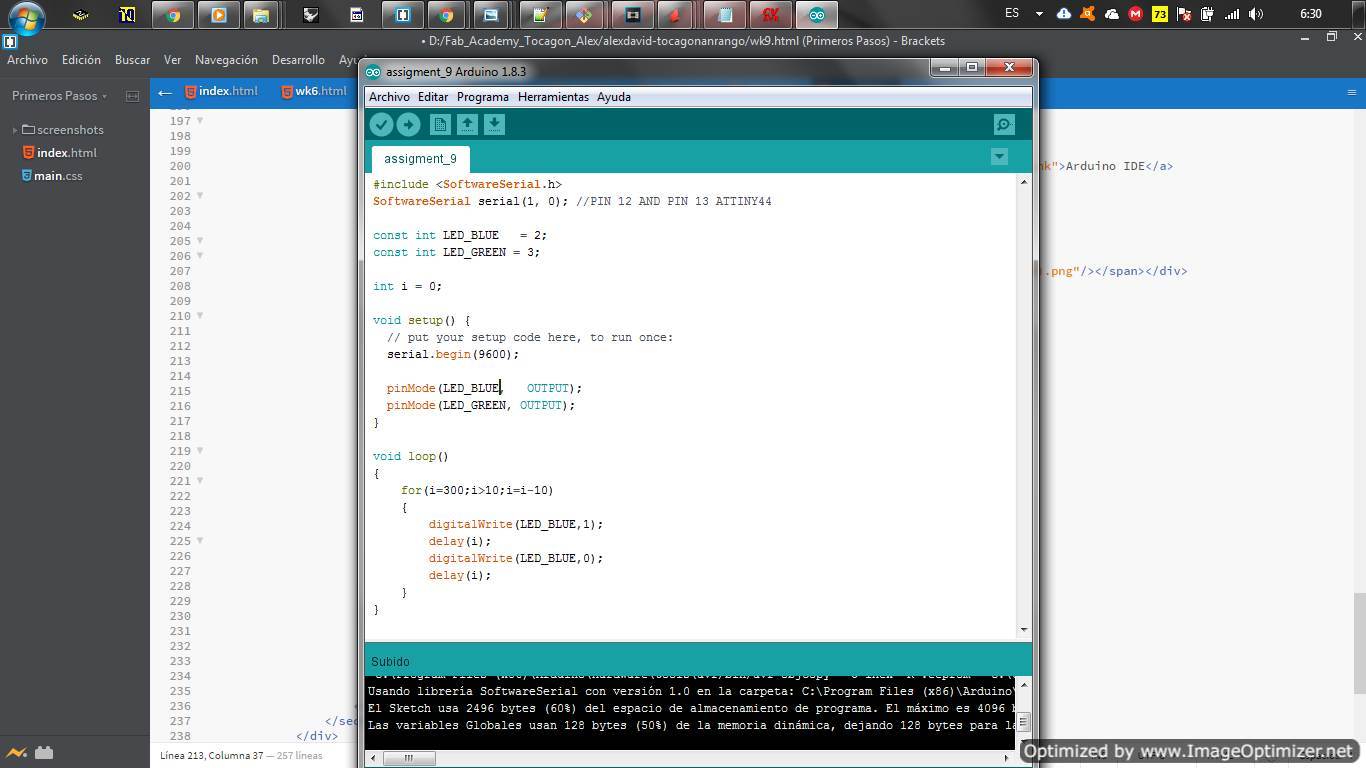Image resolution: width=1366 pixels, height=768 pixels.
Task: Click Brackets vertical scrollbar thumb at right edge
Action: pyautogui.click(x=1360, y=645)
